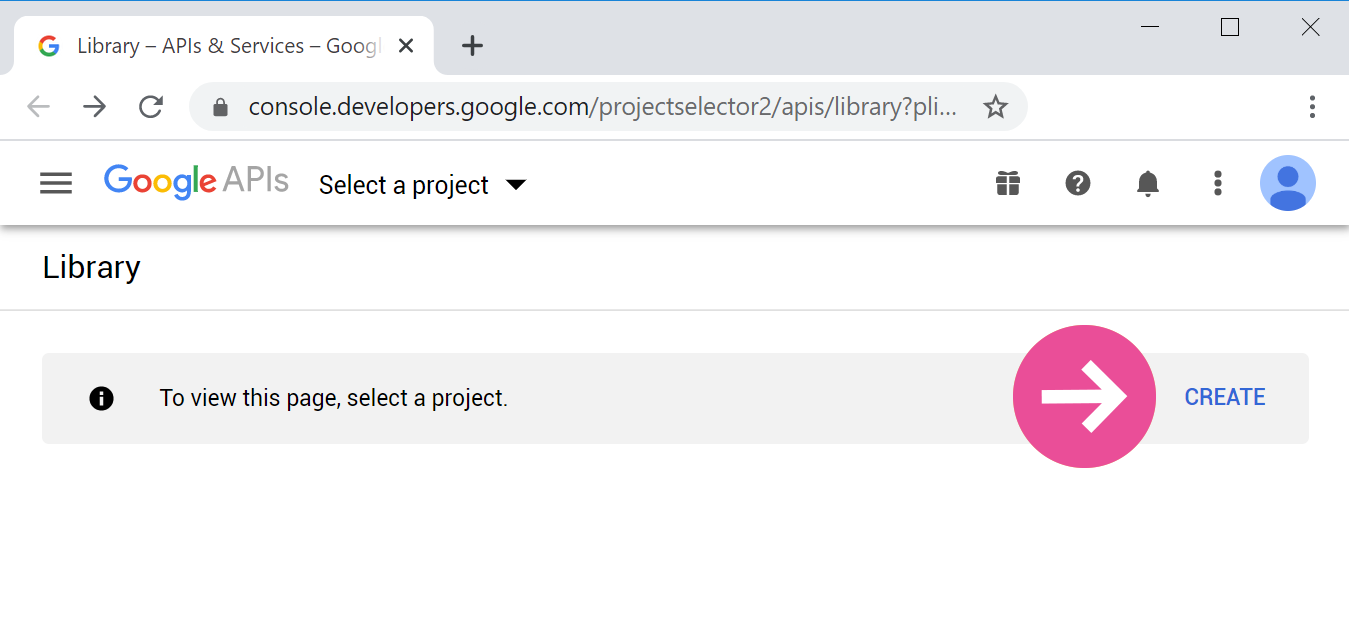Select the Library – APIs & Services tab
The height and width of the screenshot is (629, 1349).
tap(224, 46)
